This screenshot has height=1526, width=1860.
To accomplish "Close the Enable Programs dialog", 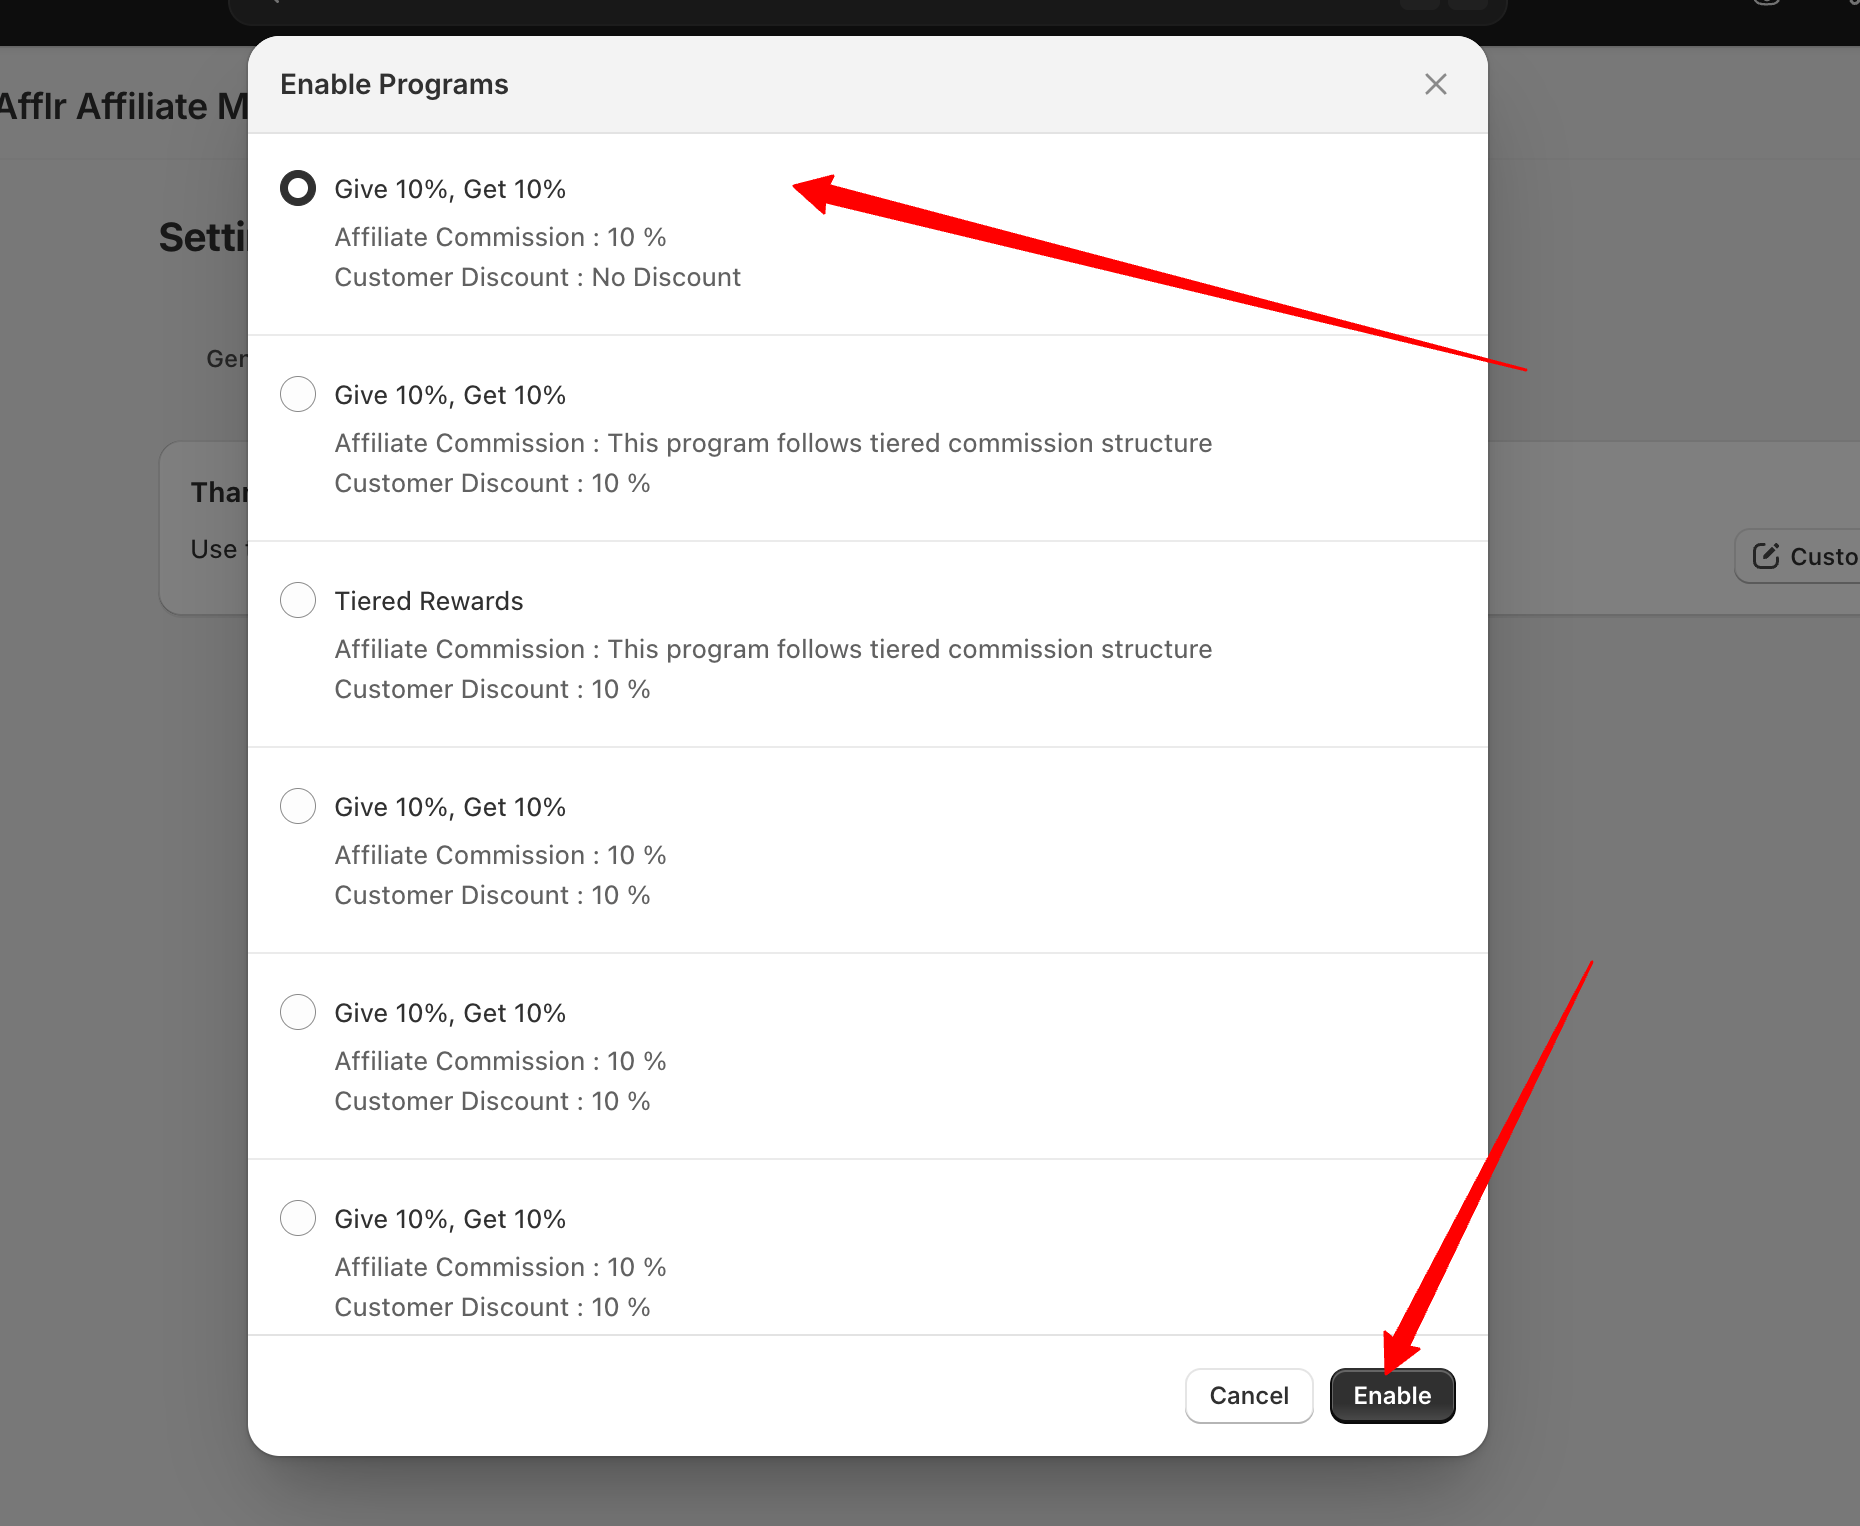I will pos(1435,85).
